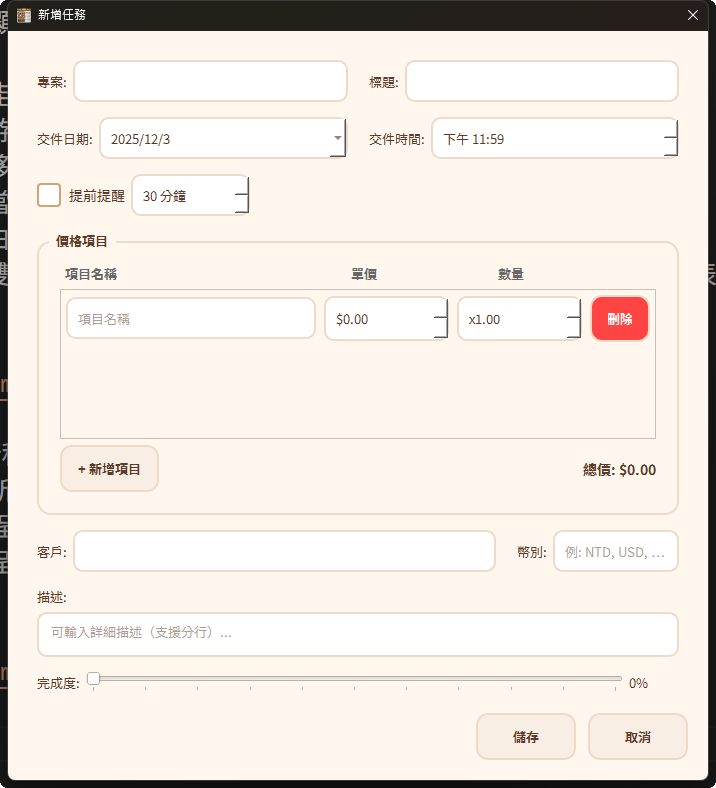Screen dimensions: 716x788
Task: Click the 數量 spinner arrows
Action: coord(574,319)
